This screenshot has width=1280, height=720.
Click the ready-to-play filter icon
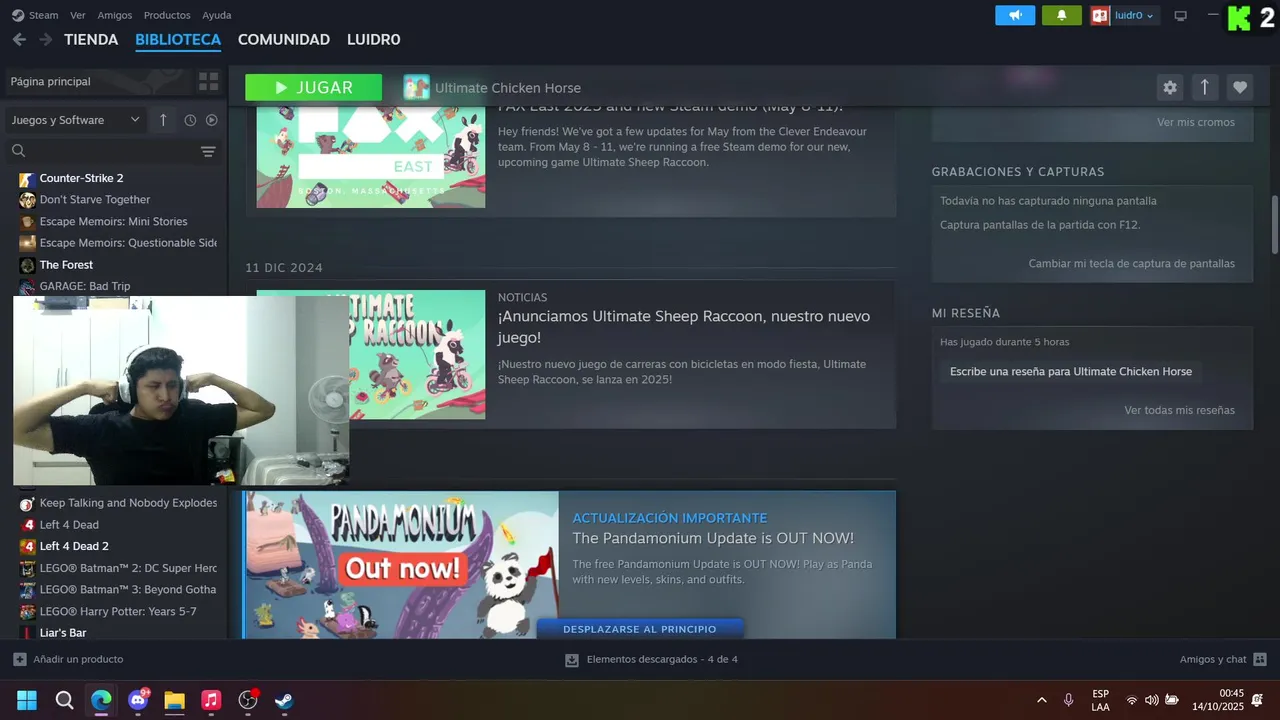(x=211, y=120)
